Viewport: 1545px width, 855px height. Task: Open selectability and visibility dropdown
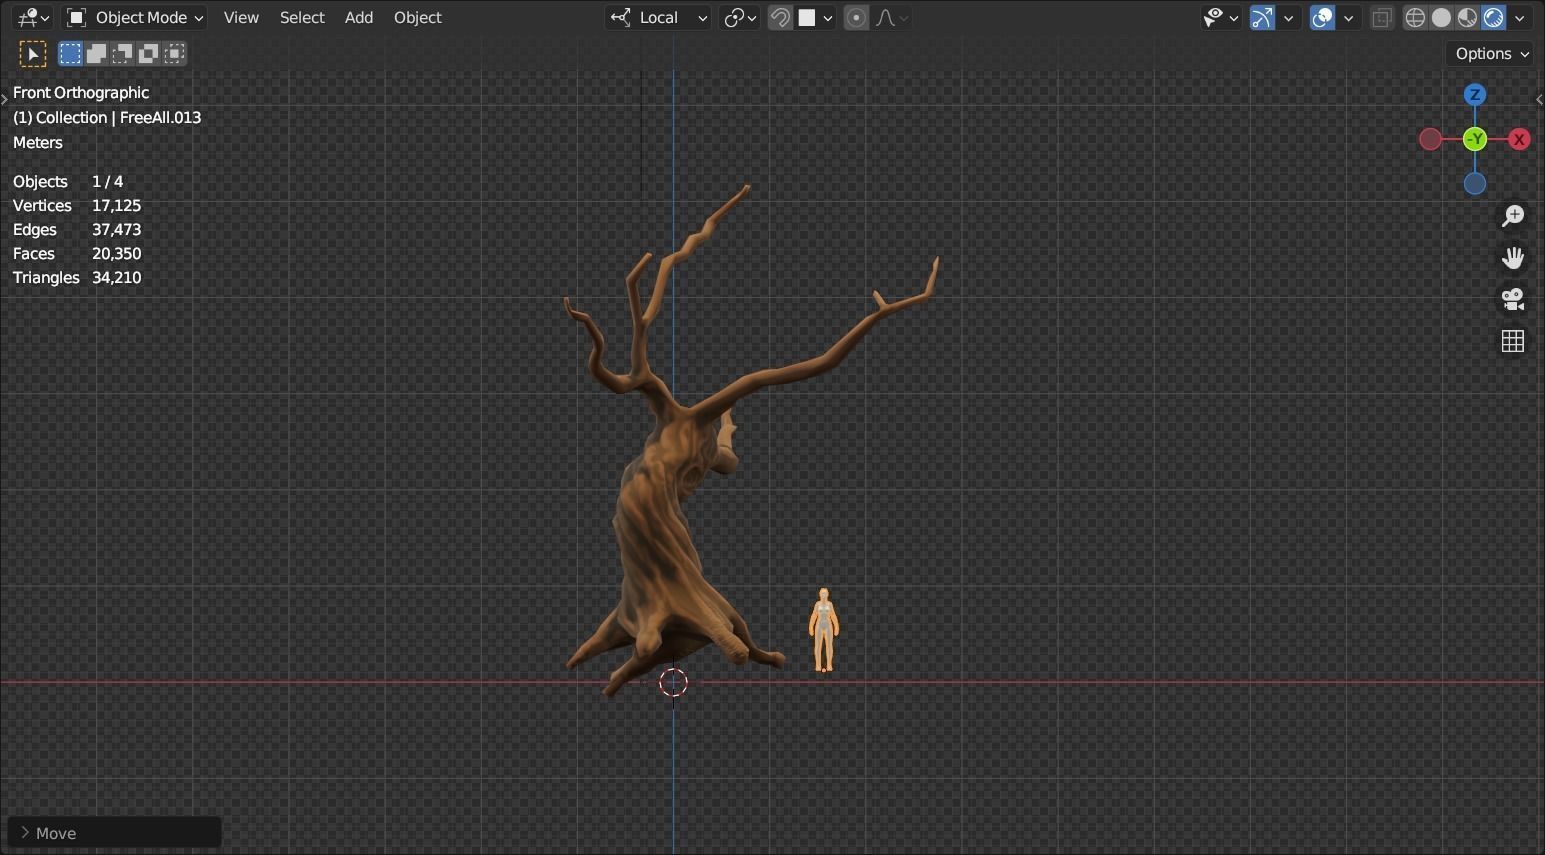coord(1221,17)
